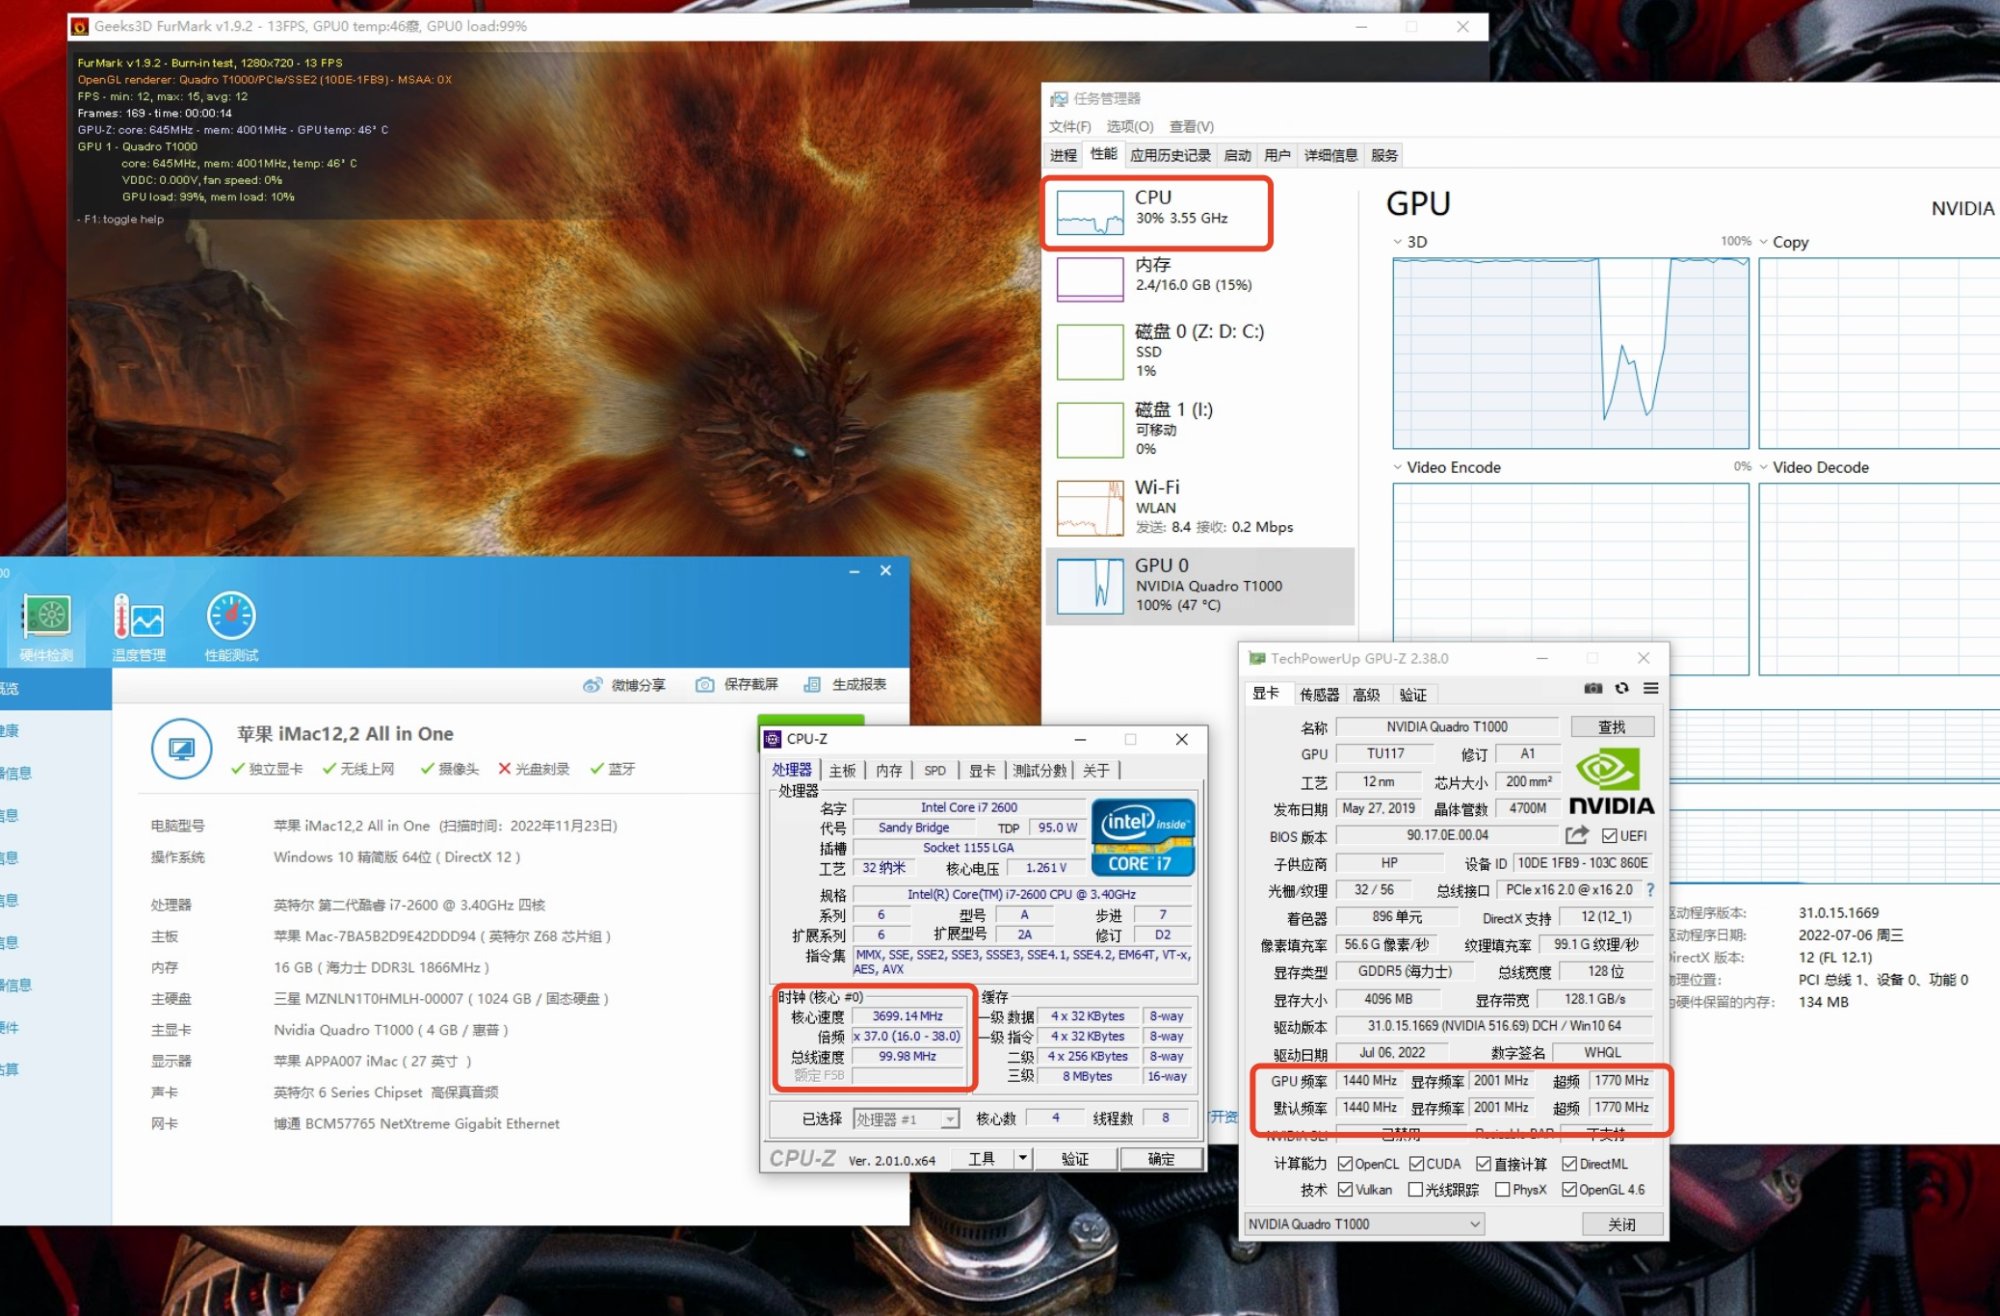This screenshot has height=1316, width=2000.
Task: Switch to 主板 tab in CPU-Z
Action: click(842, 770)
